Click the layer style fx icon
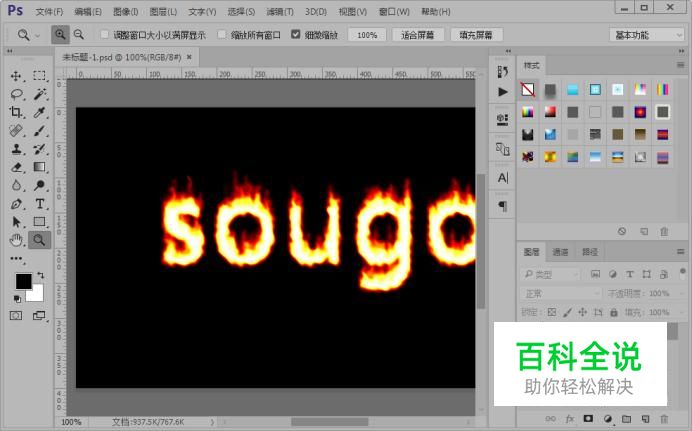The width and height of the screenshot is (692, 431). coord(570,419)
